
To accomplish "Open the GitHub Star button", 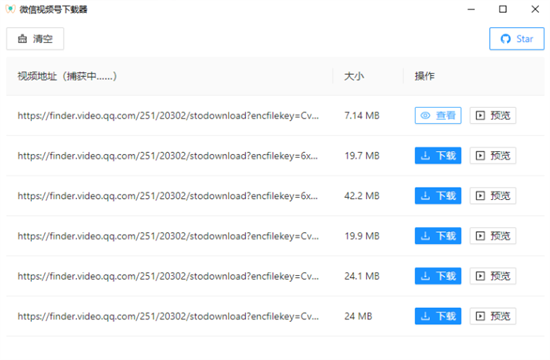I will (517, 39).
